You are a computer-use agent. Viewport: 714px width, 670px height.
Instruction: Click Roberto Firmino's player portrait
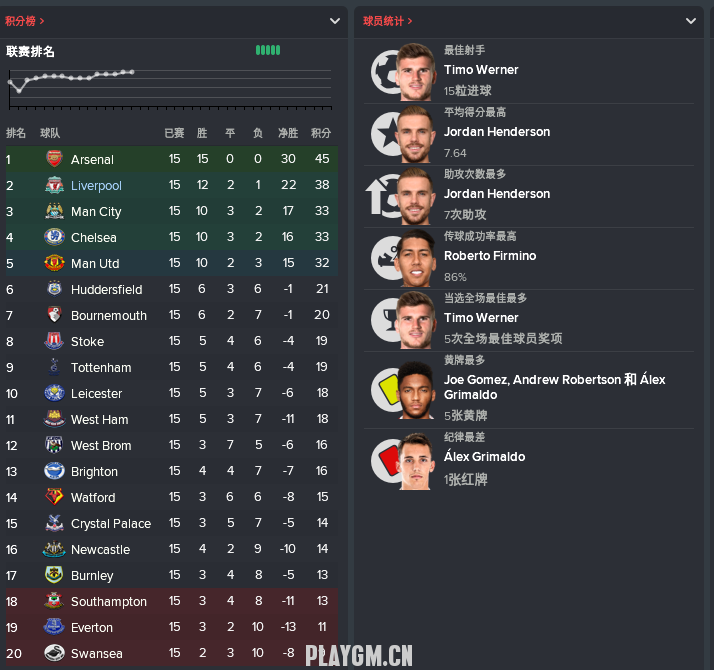[x=415, y=259]
